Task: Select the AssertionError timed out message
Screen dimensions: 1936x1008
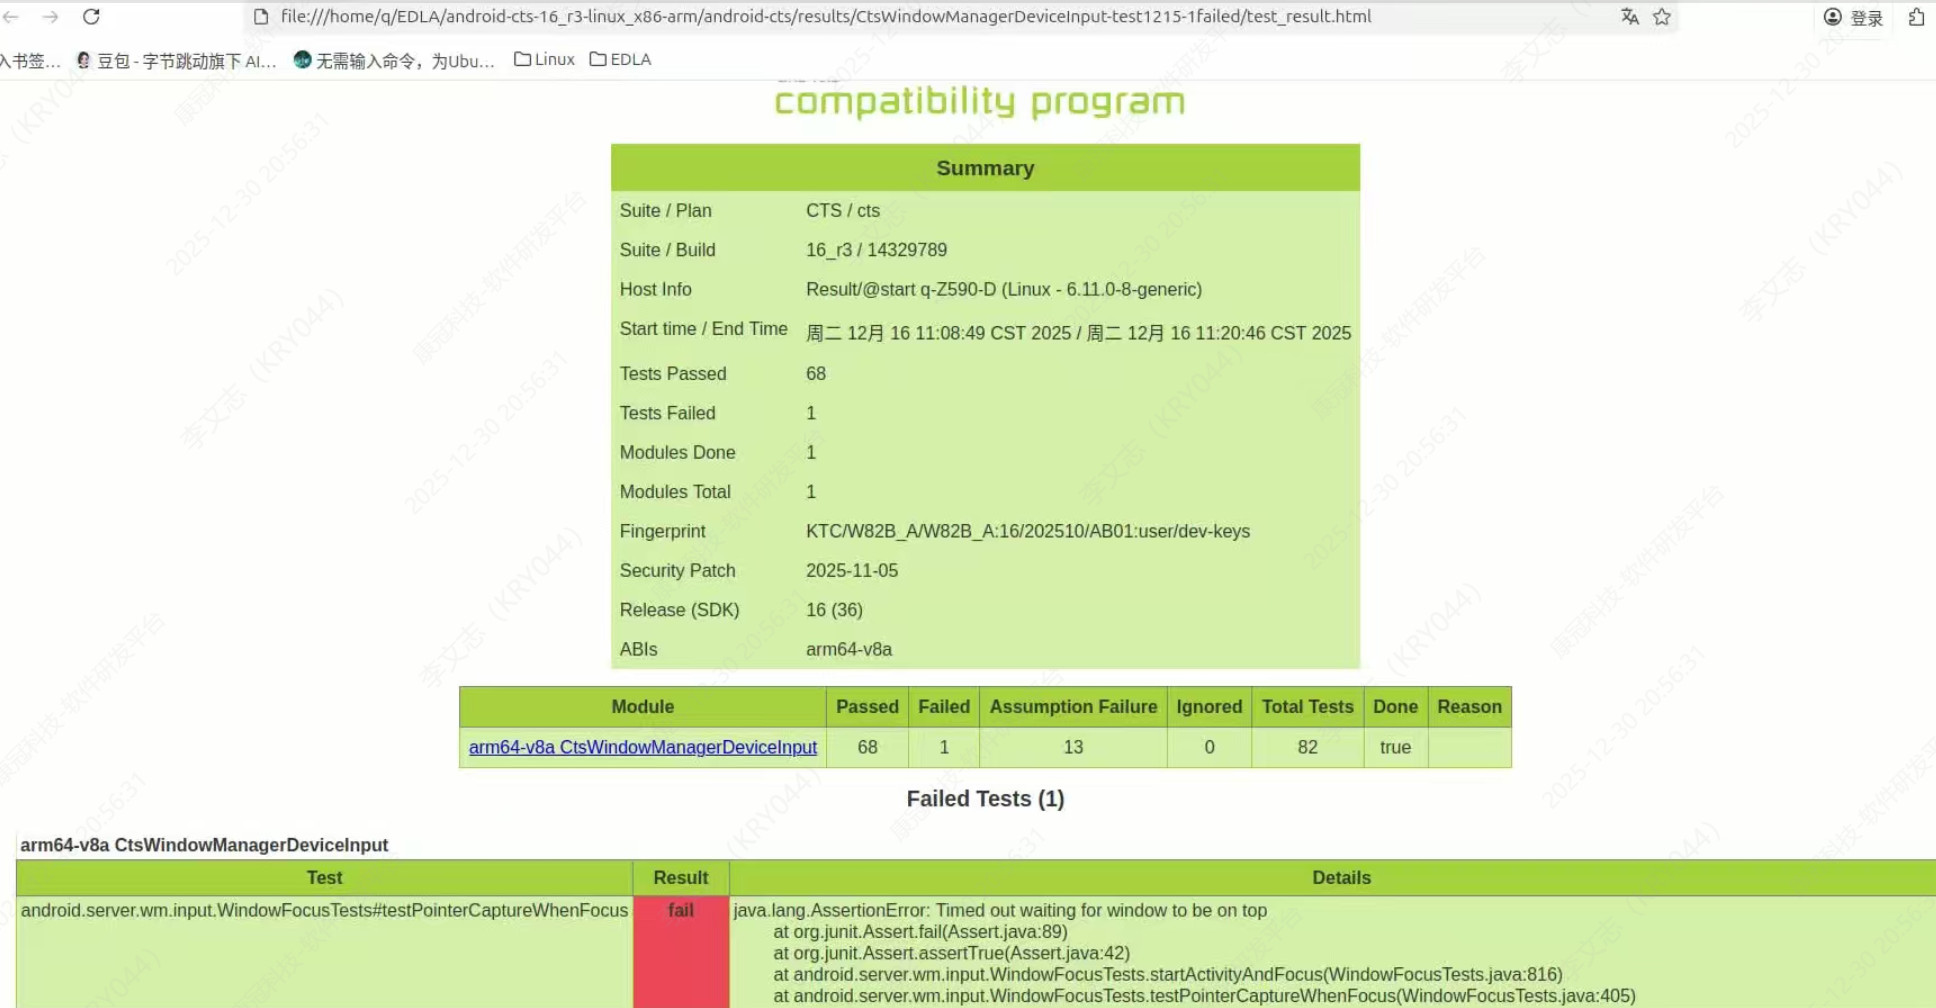Action: coord(1000,910)
